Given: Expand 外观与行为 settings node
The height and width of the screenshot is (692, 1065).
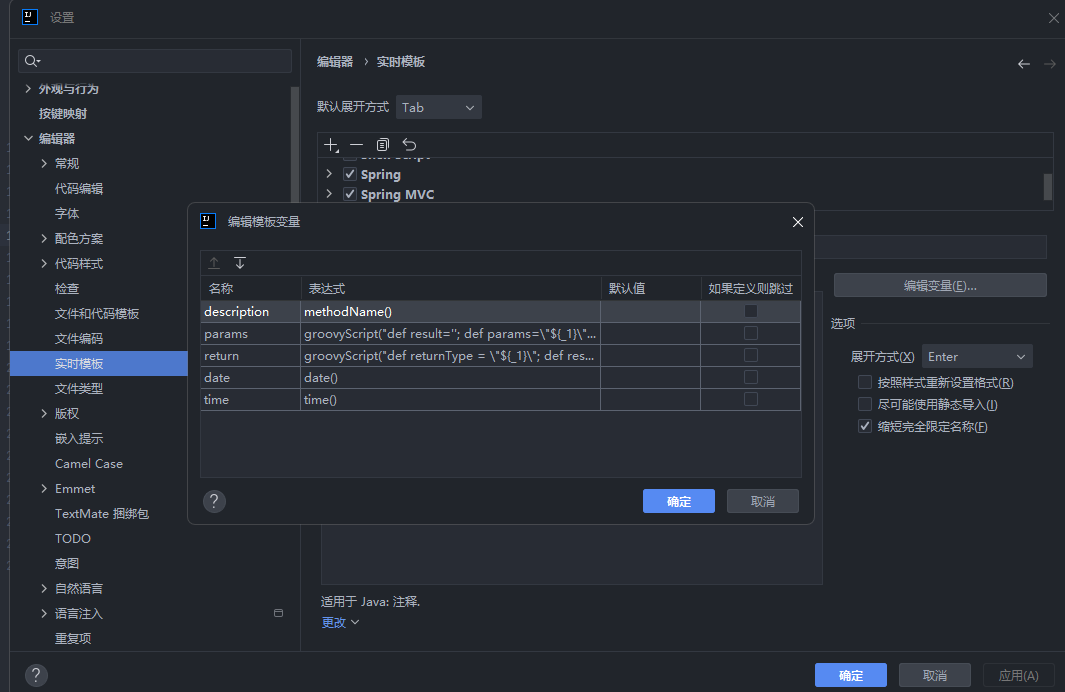Looking at the screenshot, I should [x=28, y=88].
